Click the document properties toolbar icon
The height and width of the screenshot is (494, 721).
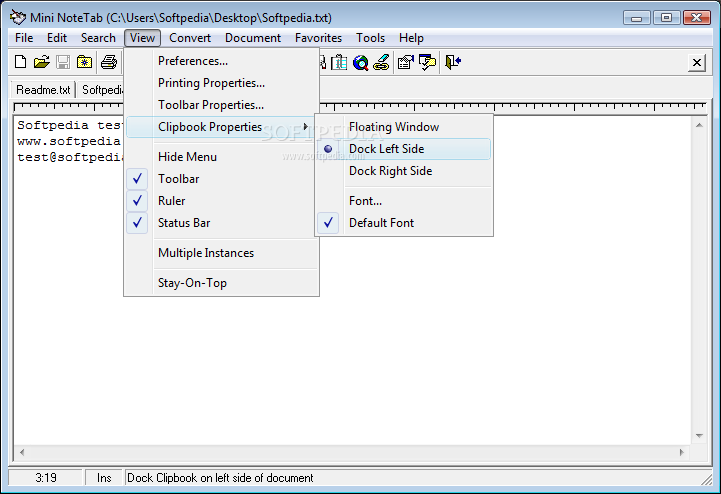[x=406, y=62]
